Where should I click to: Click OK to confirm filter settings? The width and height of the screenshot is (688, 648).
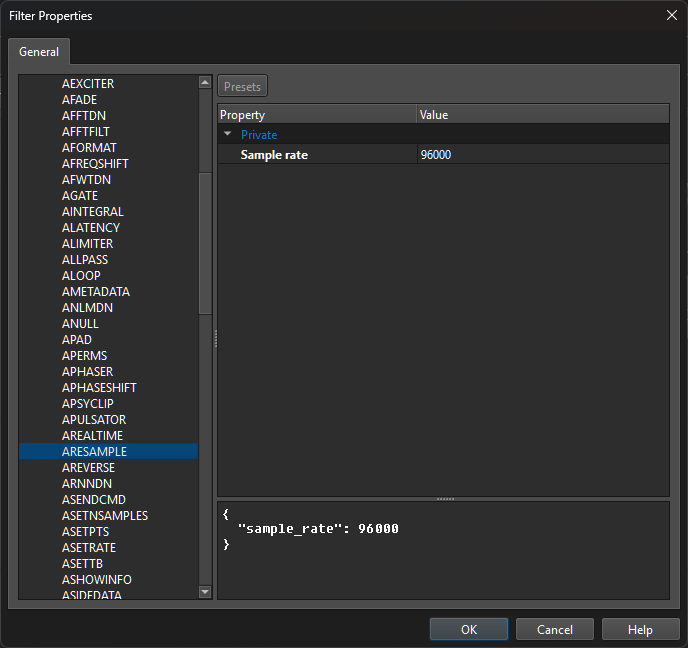point(469,629)
